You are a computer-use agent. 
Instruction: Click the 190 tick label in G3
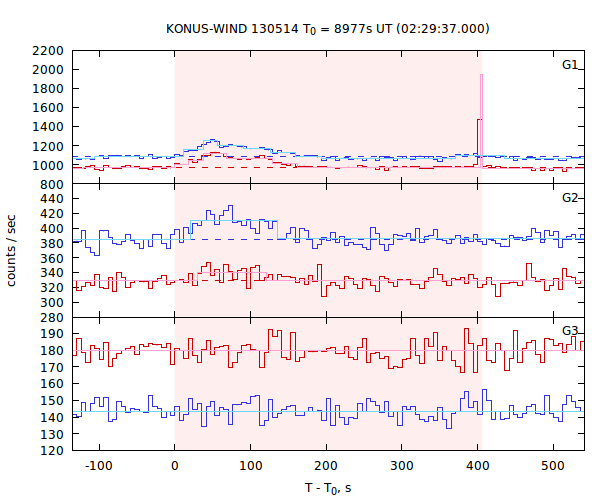pos(52,334)
